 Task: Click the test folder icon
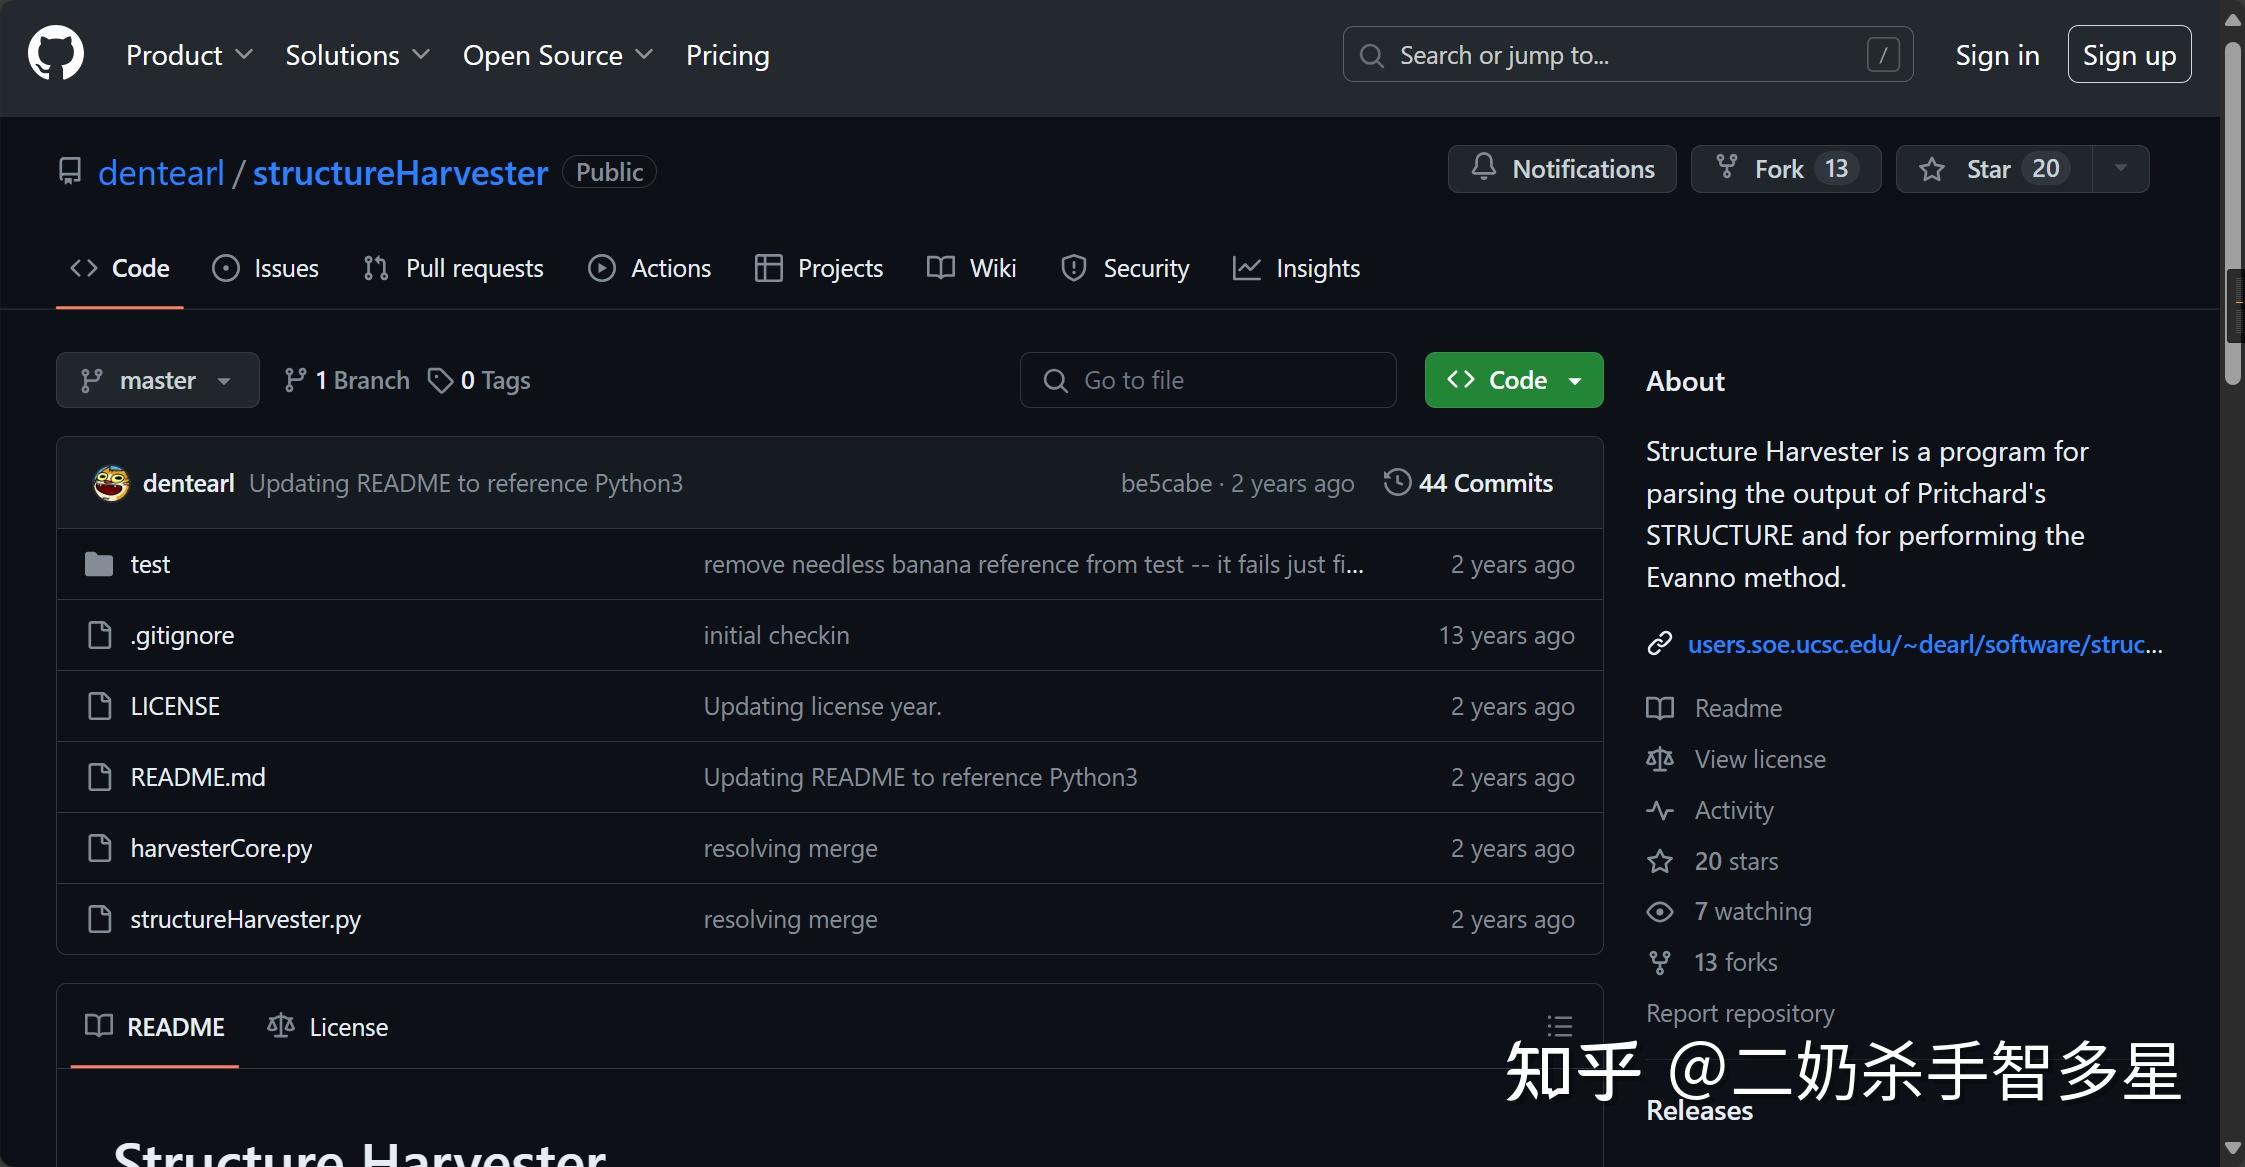(x=99, y=564)
